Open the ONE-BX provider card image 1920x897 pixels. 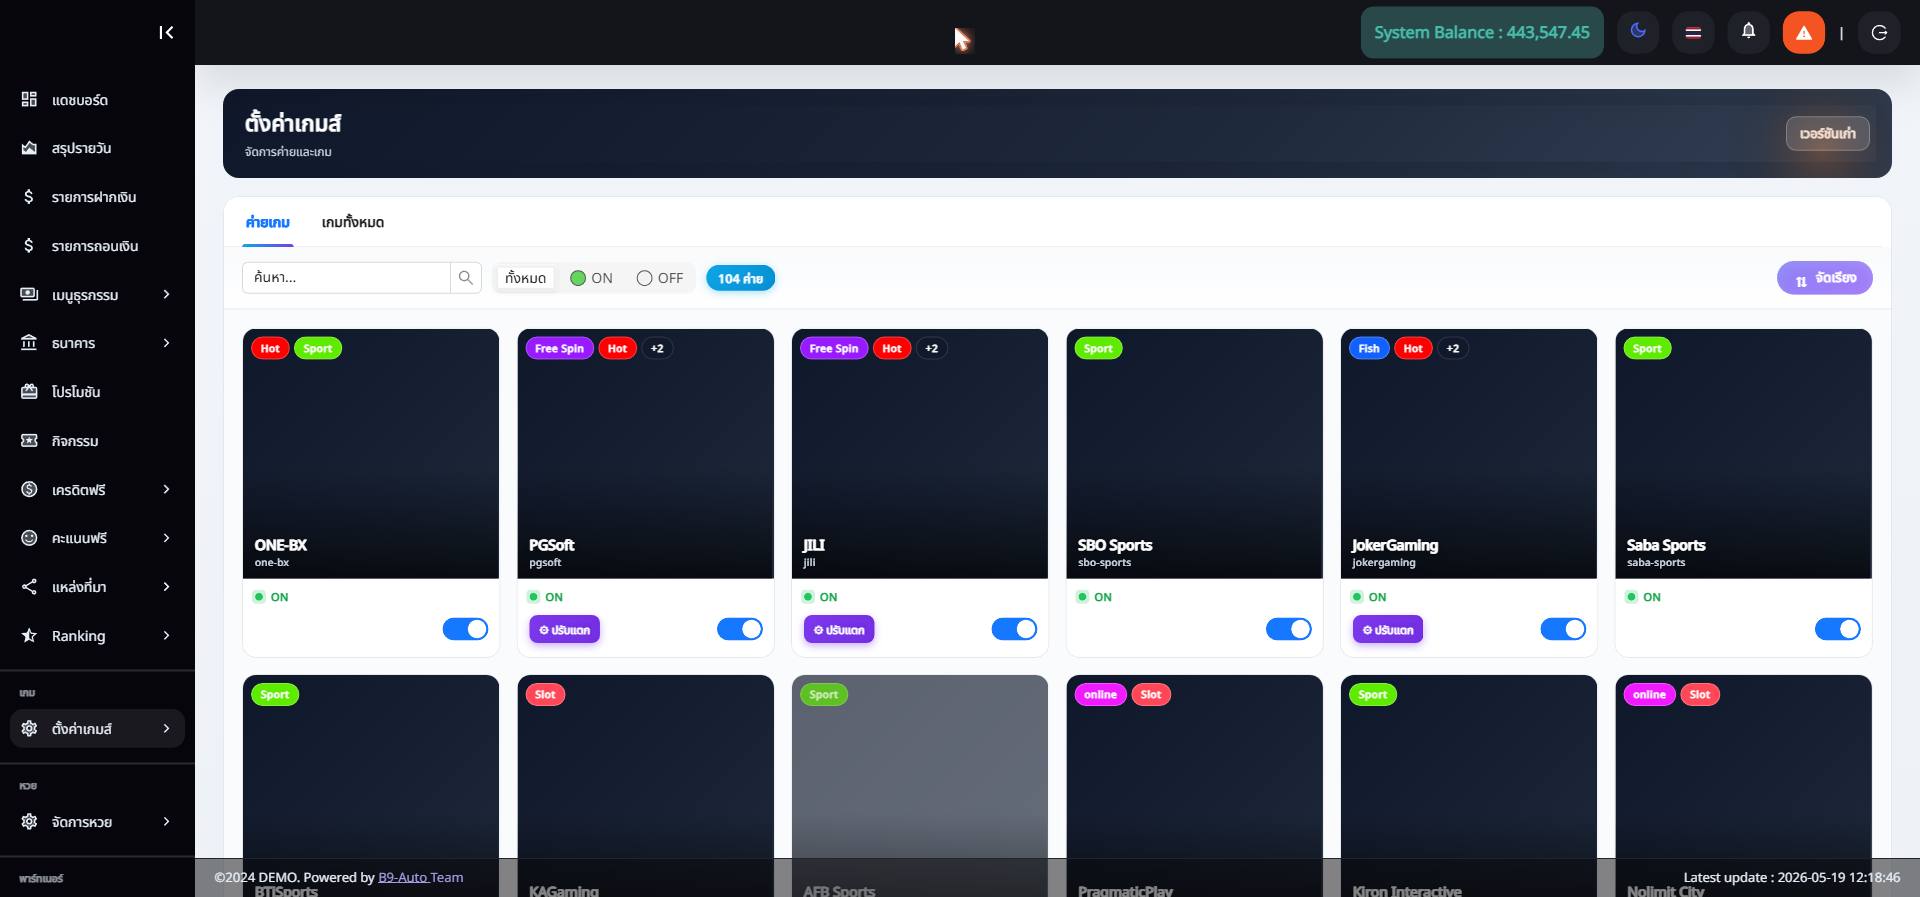click(371, 453)
